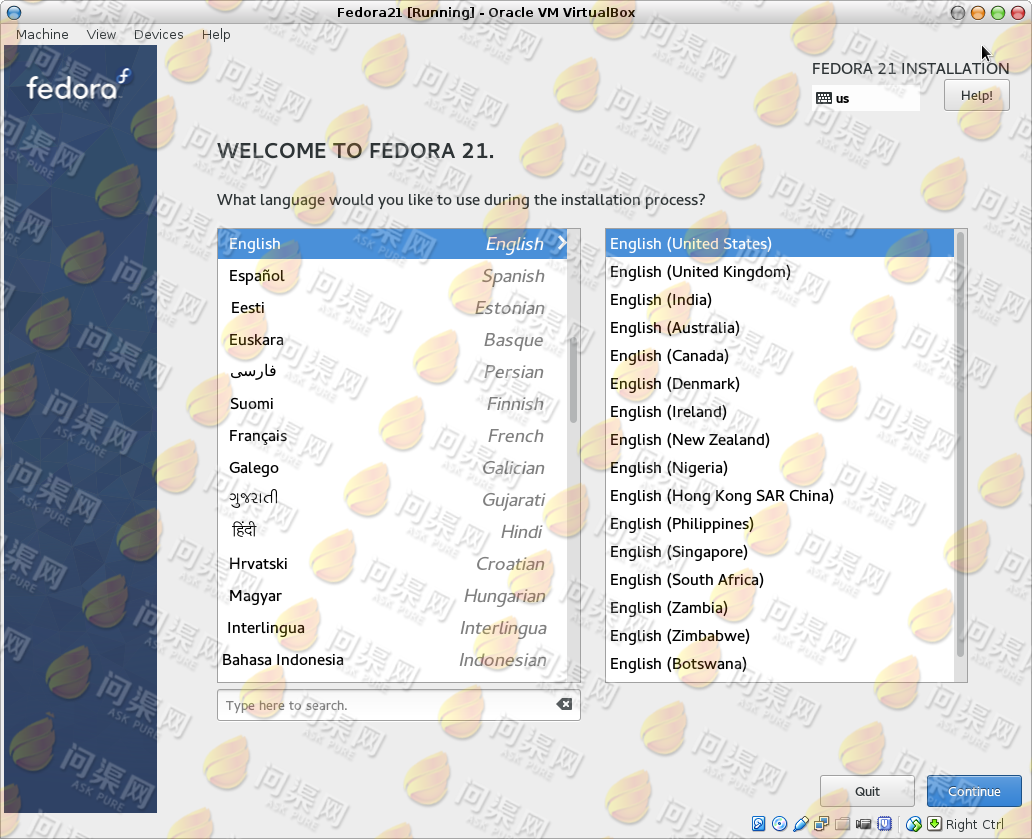Choose English (New Zealand) locale
Viewport: 1032px width, 839px height.
(780, 440)
